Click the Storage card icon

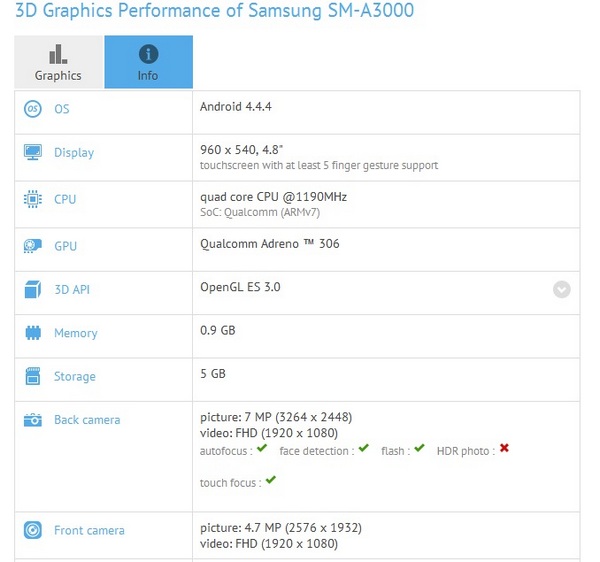33,377
